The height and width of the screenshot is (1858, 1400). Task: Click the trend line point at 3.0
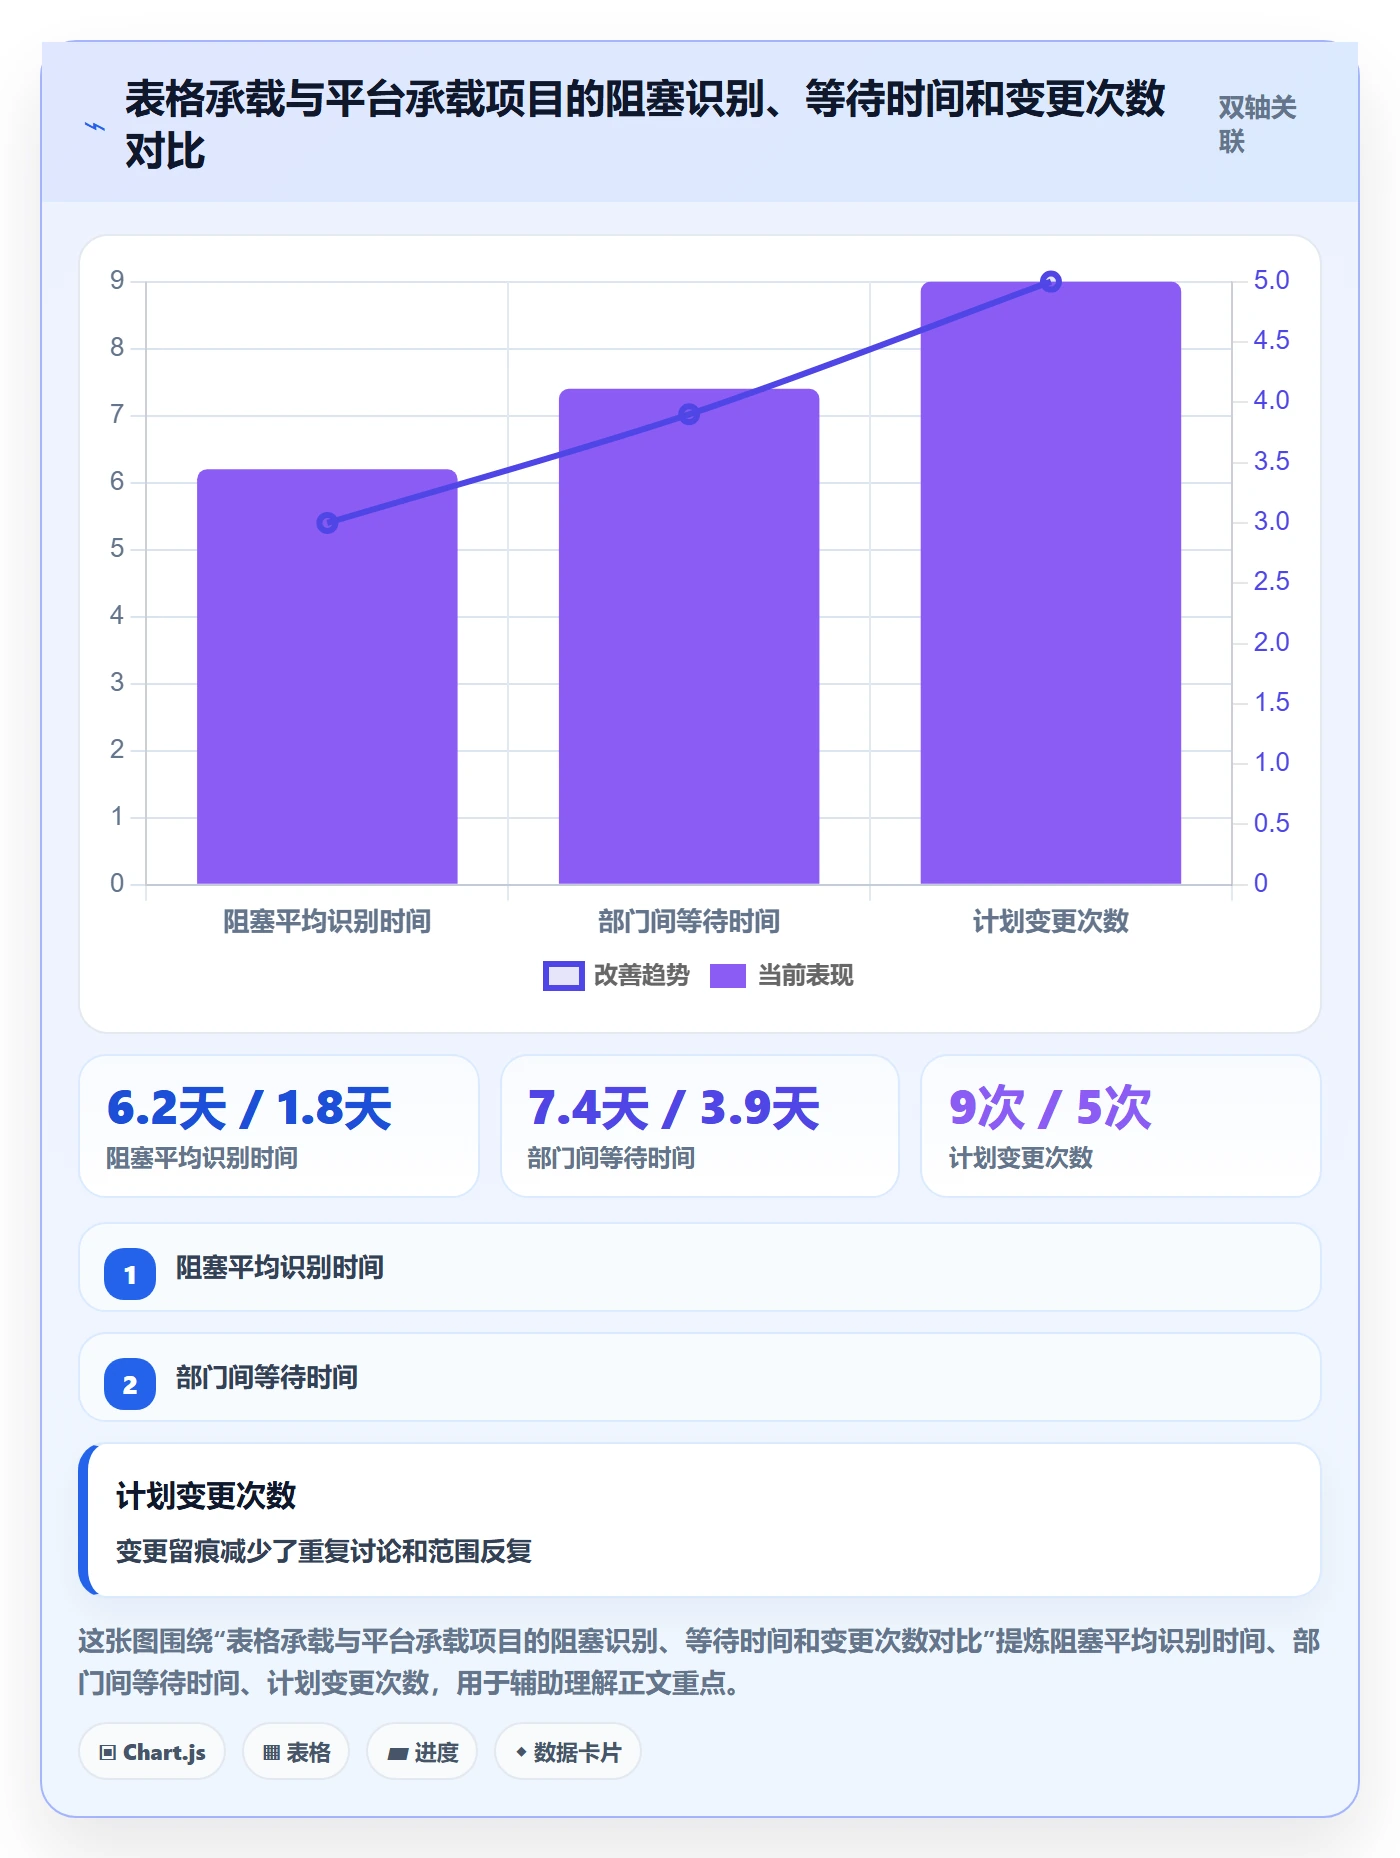[x=327, y=523]
